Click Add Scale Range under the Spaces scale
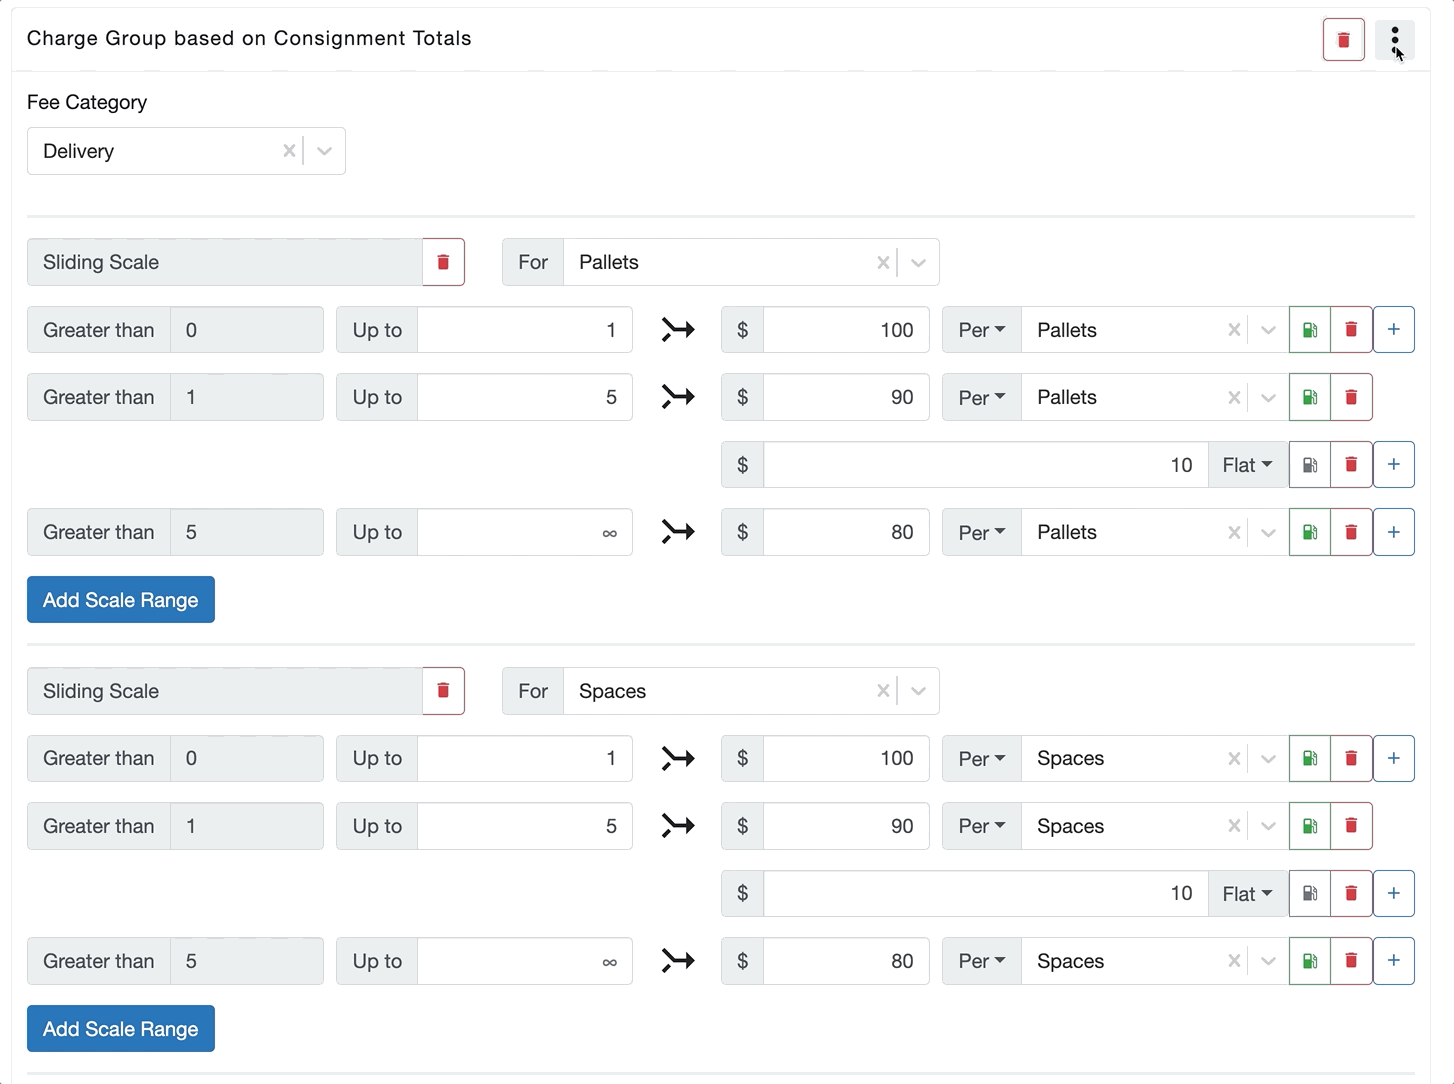Image resolution: width=1454 pixels, height=1084 pixels. click(121, 1029)
